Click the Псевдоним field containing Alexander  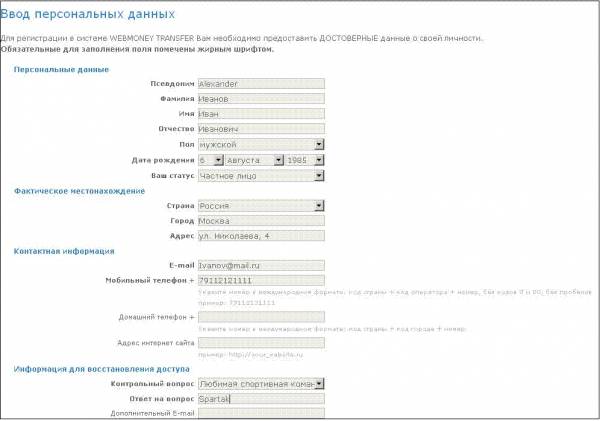coord(261,84)
